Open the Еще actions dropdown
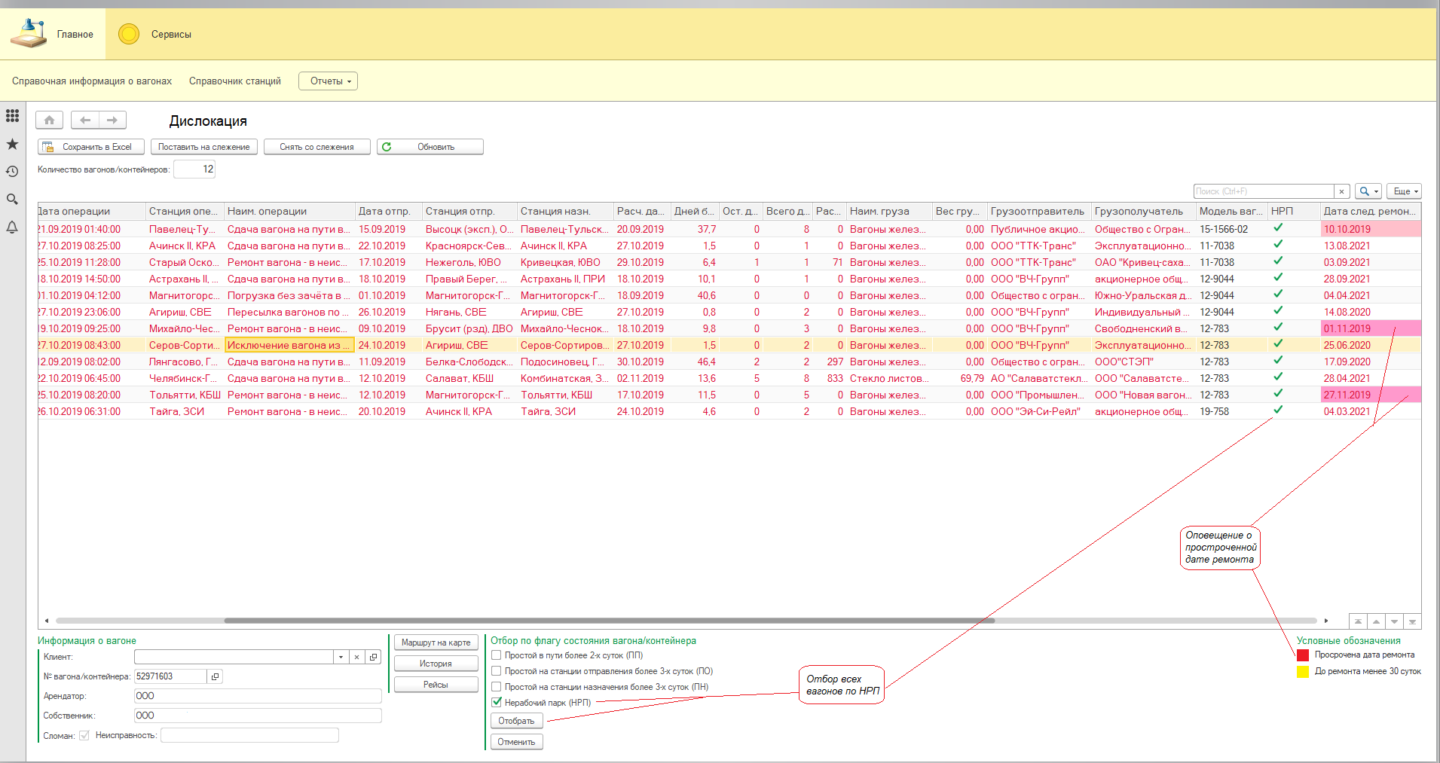 pos(1404,191)
